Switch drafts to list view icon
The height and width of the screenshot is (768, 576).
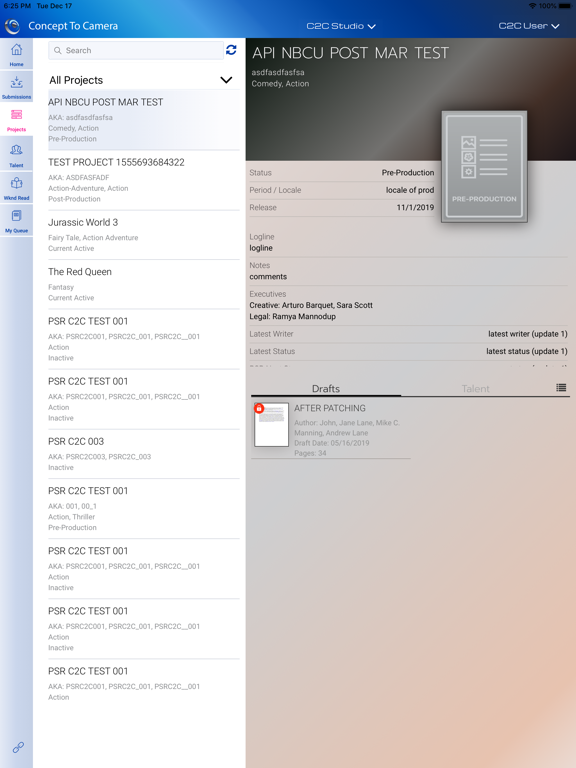coord(561,387)
